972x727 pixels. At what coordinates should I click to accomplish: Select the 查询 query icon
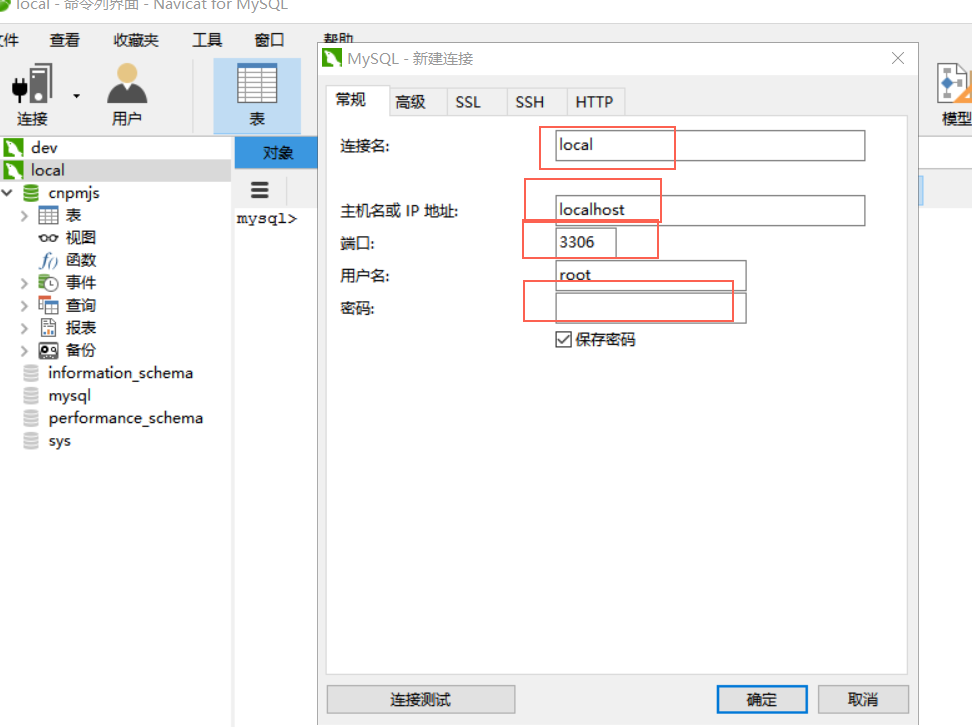[x=48, y=305]
